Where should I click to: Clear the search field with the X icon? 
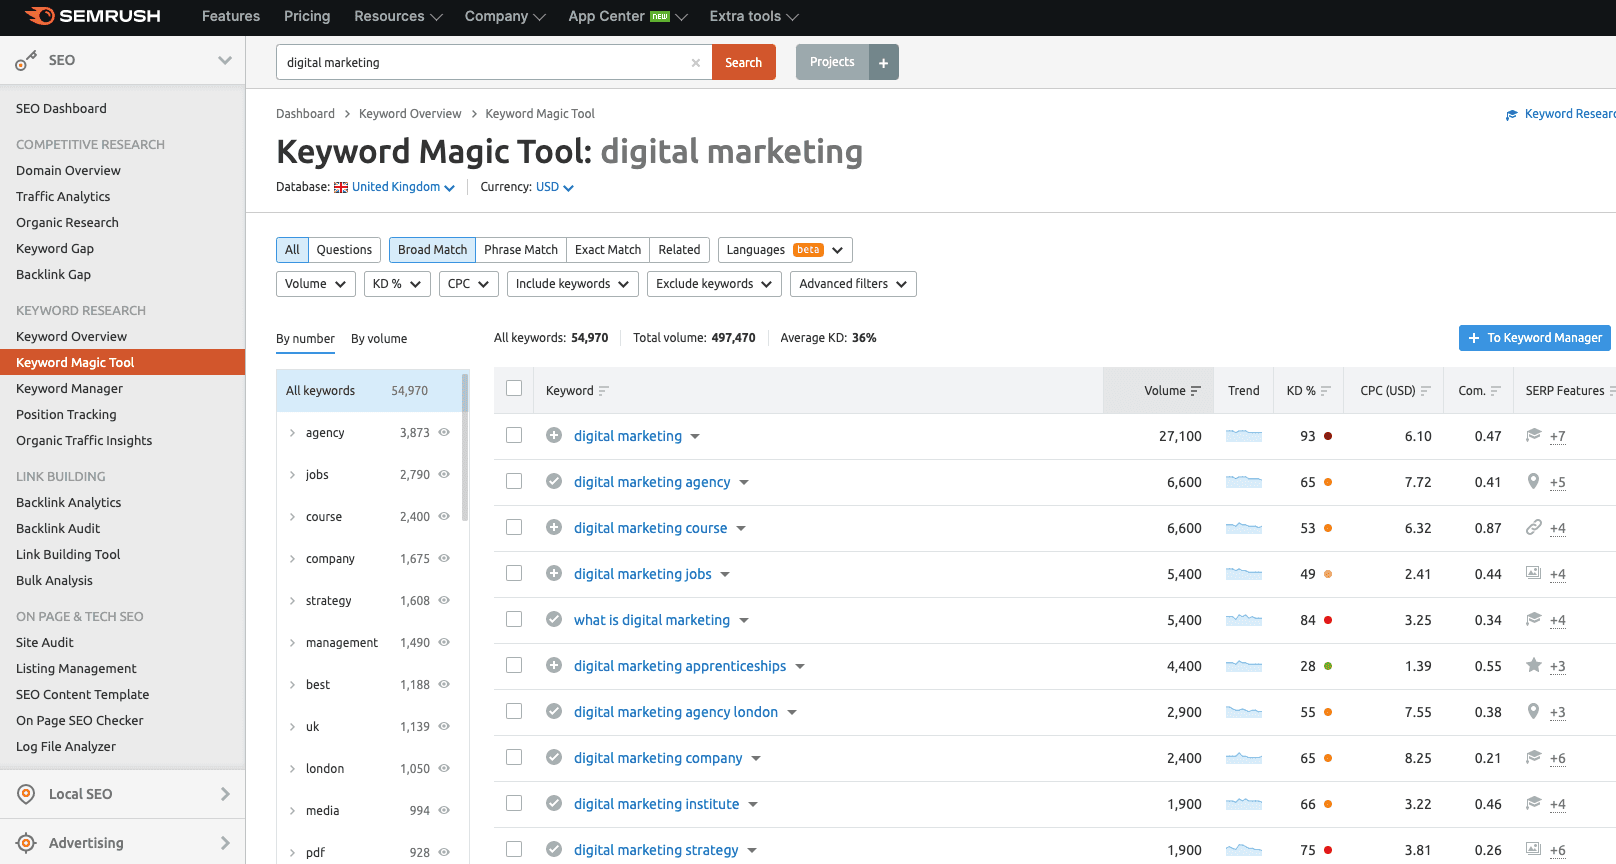(696, 63)
